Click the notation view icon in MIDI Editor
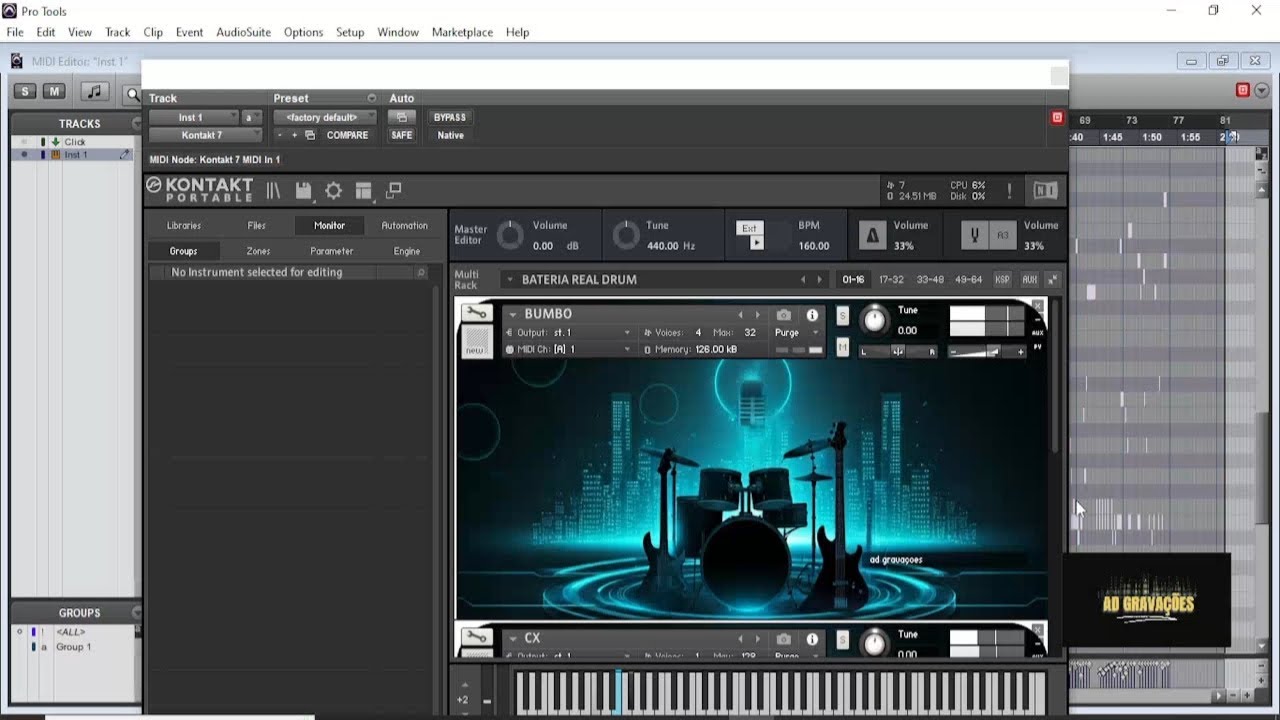This screenshot has width=1280, height=720. pyautogui.click(x=94, y=91)
